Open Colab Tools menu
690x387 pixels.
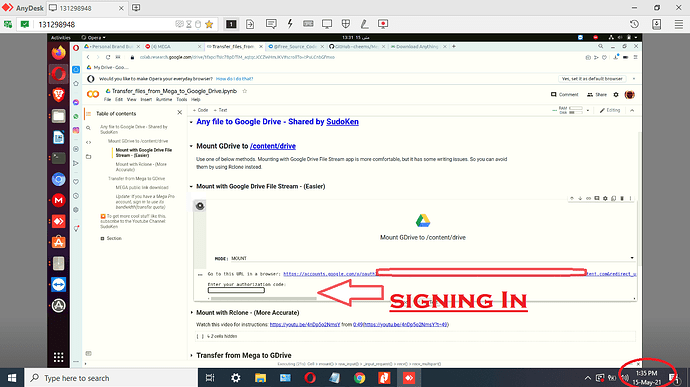point(182,100)
